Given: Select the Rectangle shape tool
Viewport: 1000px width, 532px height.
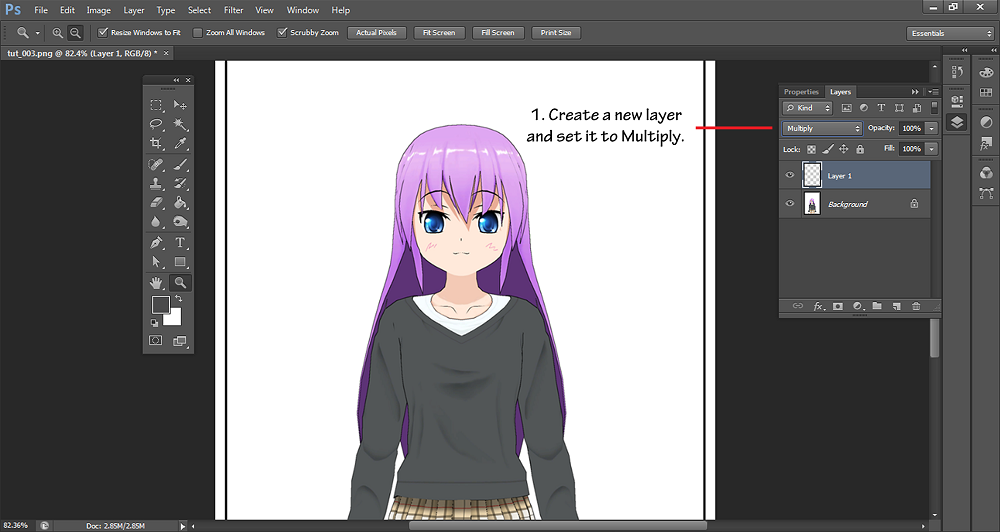Looking at the screenshot, I should coord(180,262).
